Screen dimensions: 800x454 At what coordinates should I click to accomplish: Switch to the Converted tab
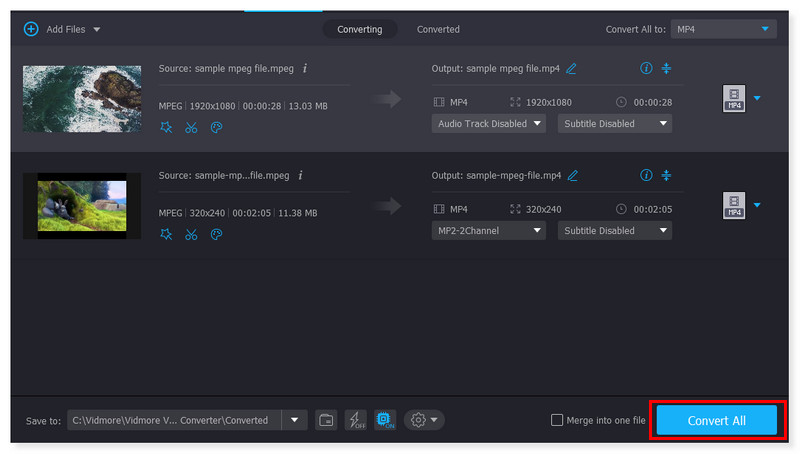[438, 29]
